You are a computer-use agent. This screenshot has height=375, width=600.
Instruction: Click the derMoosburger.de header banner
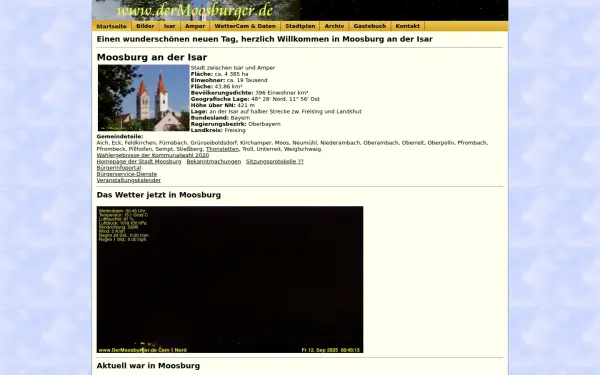point(300,10)
